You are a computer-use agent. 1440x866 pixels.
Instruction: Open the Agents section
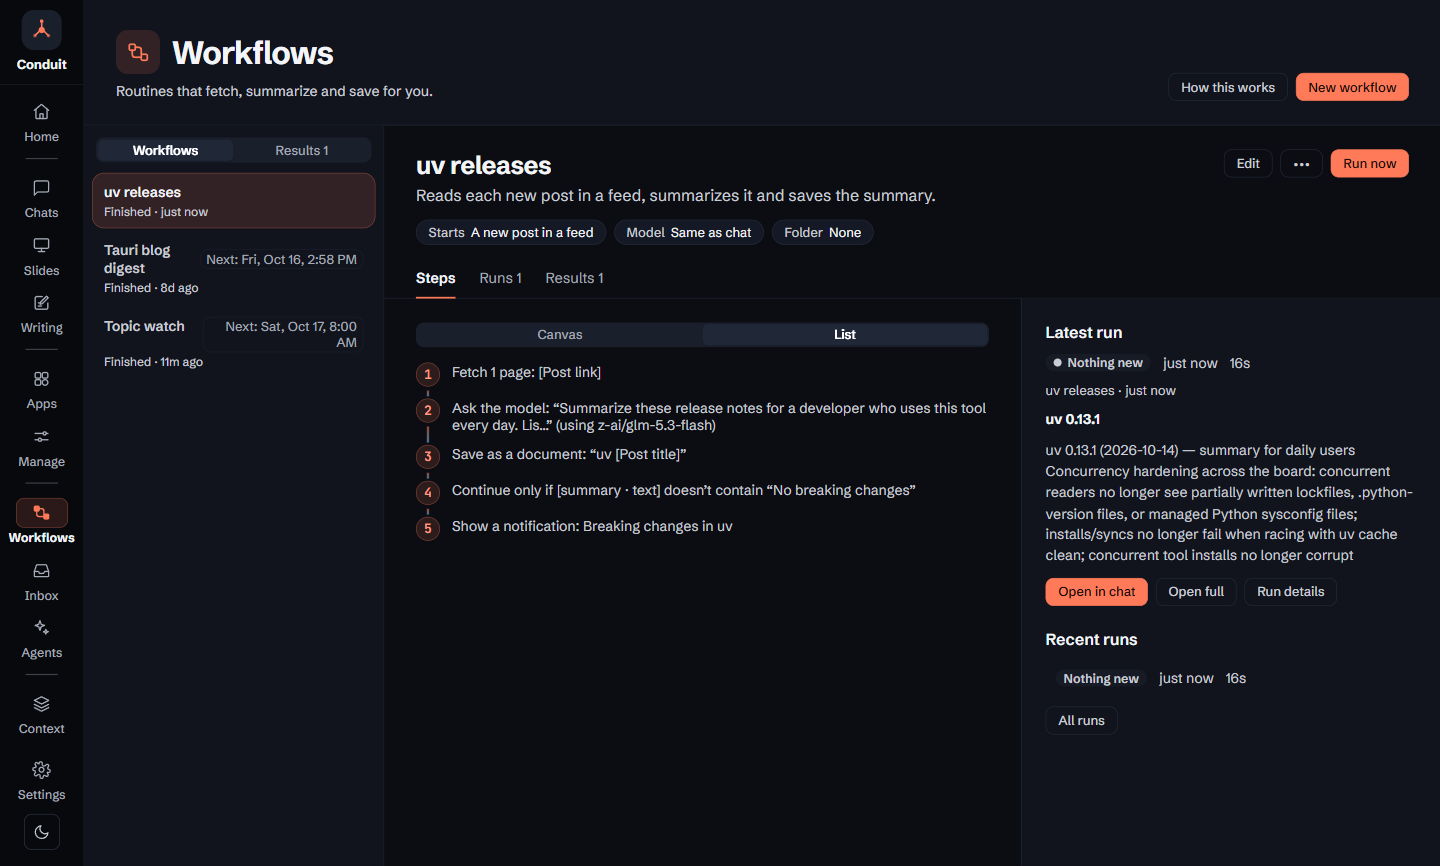[41, 640]
